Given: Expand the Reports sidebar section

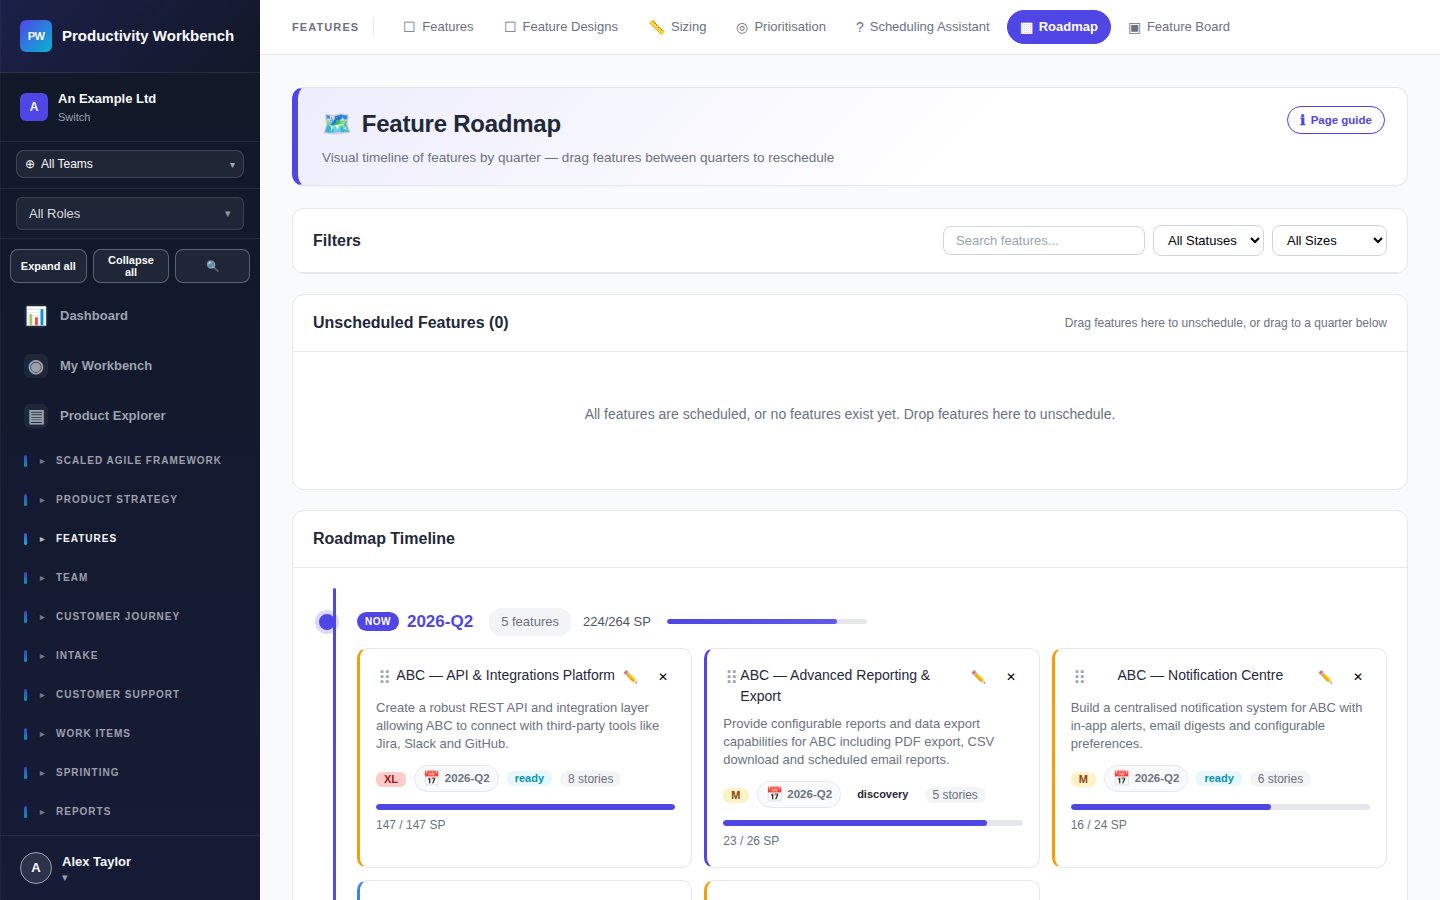Looking at the screenshot, I should 130,812.
